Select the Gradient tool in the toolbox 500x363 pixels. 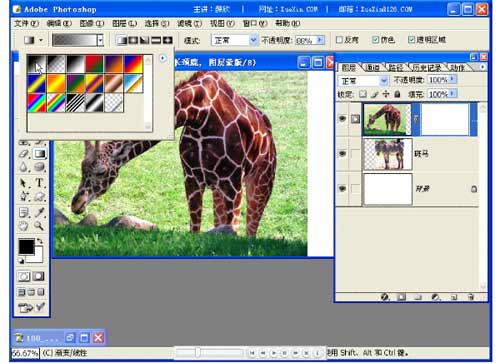click(x=39, y=154)
